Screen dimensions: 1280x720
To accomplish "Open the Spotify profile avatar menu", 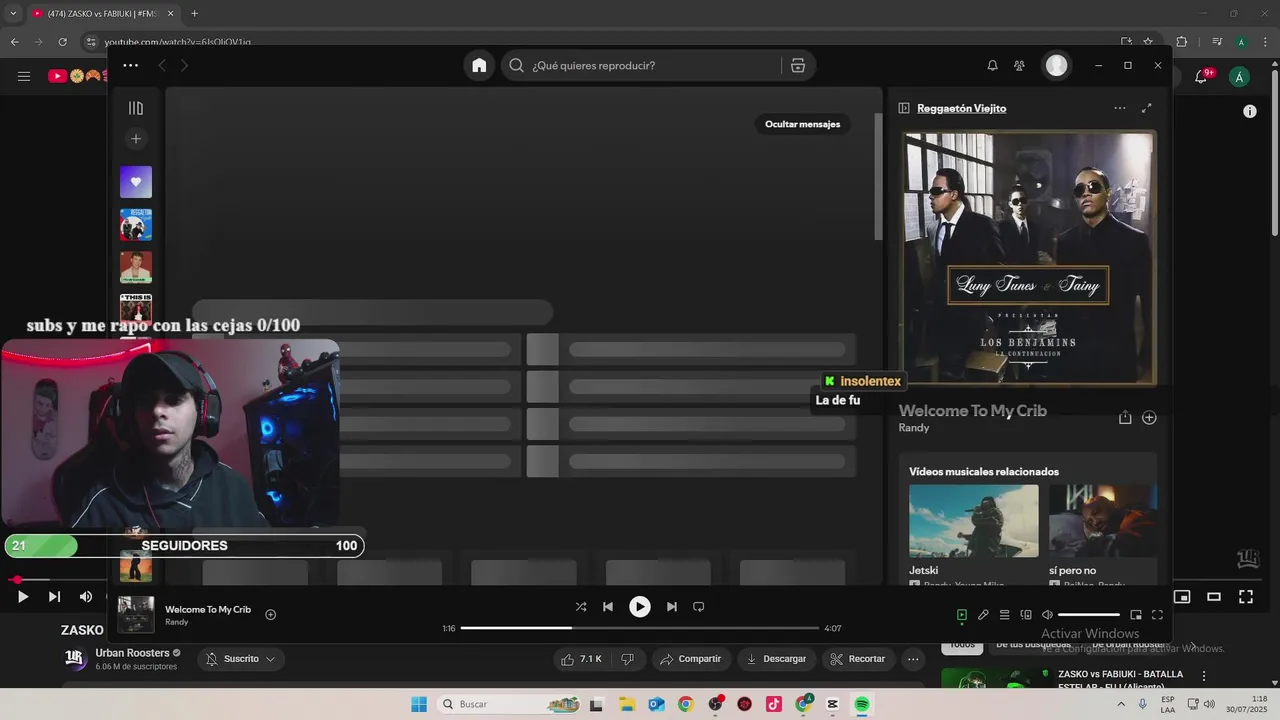I will [x=1057, y=65].
